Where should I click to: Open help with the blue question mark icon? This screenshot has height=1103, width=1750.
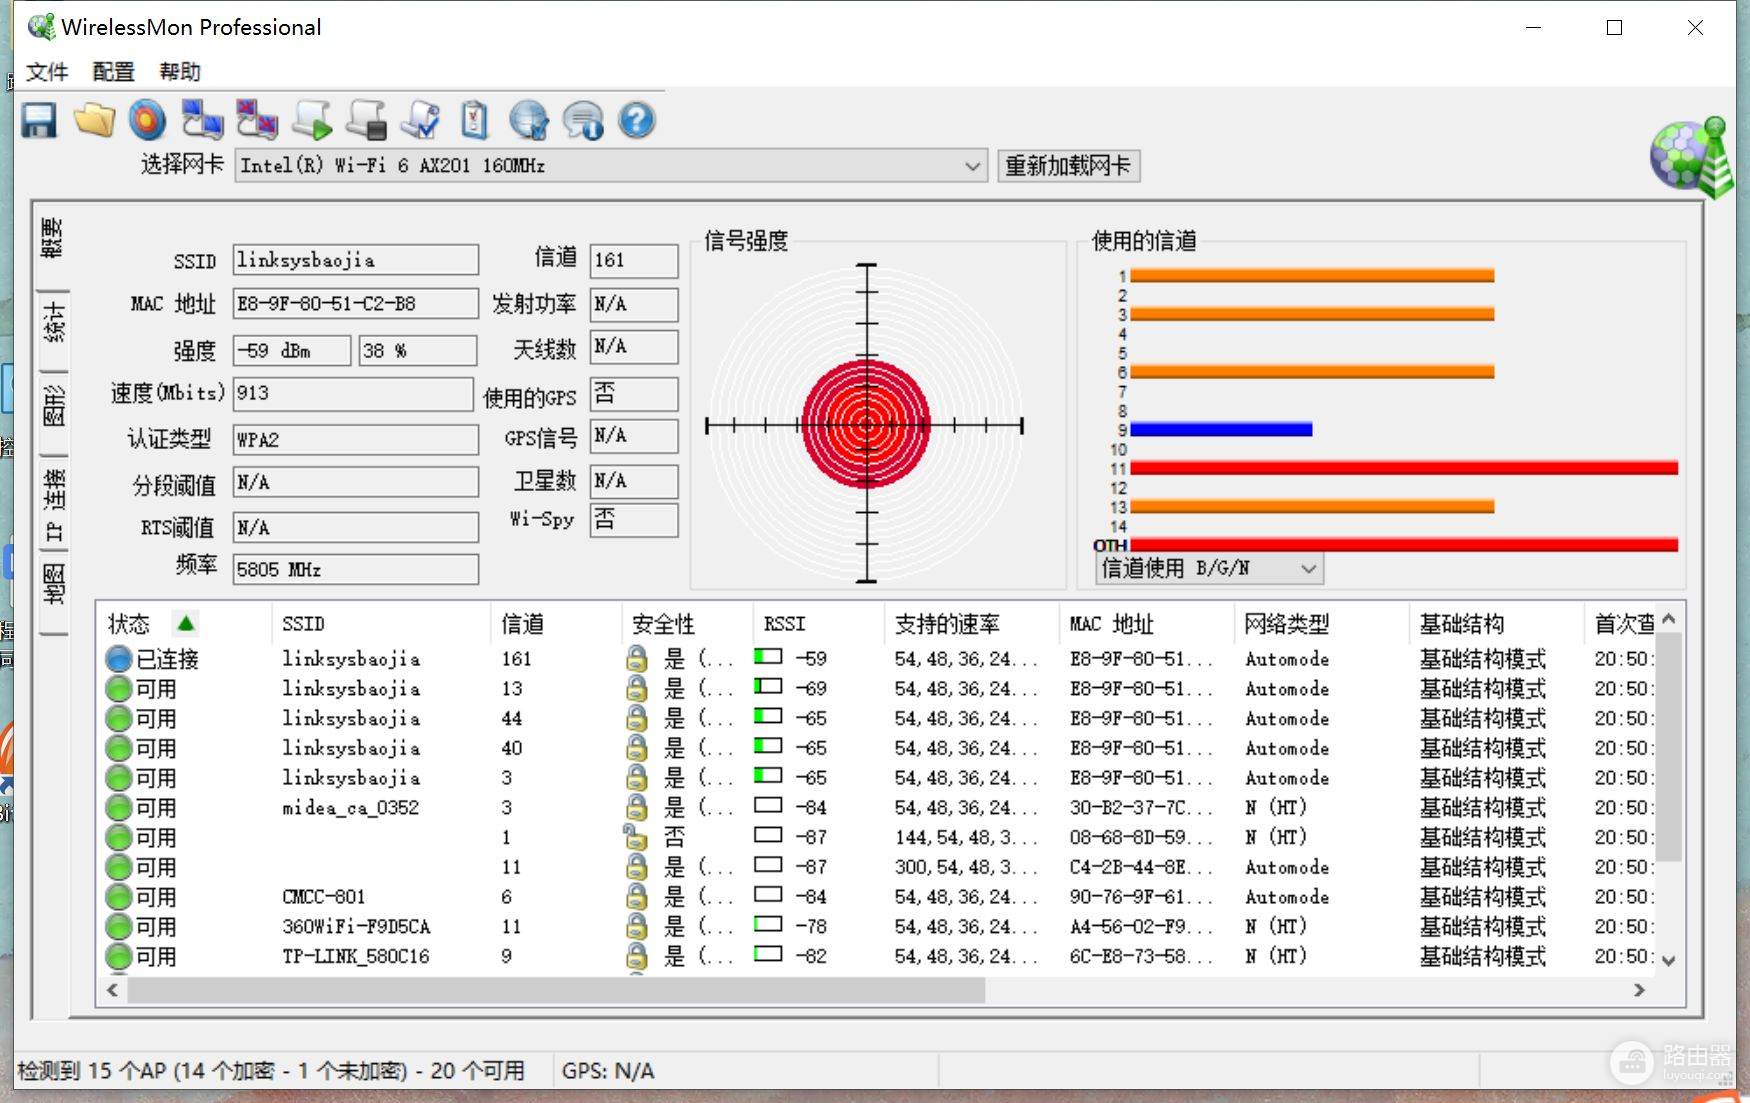[637, 121]
